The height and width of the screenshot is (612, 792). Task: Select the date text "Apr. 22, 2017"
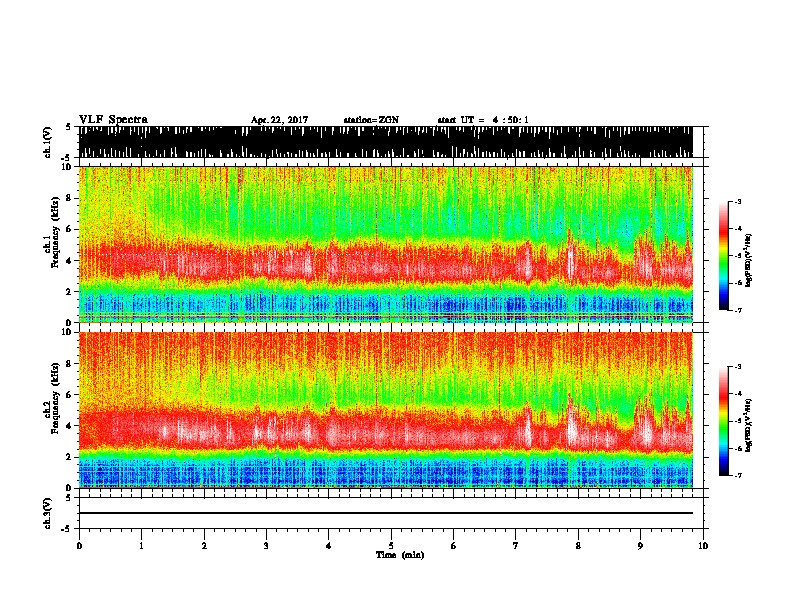tap(279, 120)
